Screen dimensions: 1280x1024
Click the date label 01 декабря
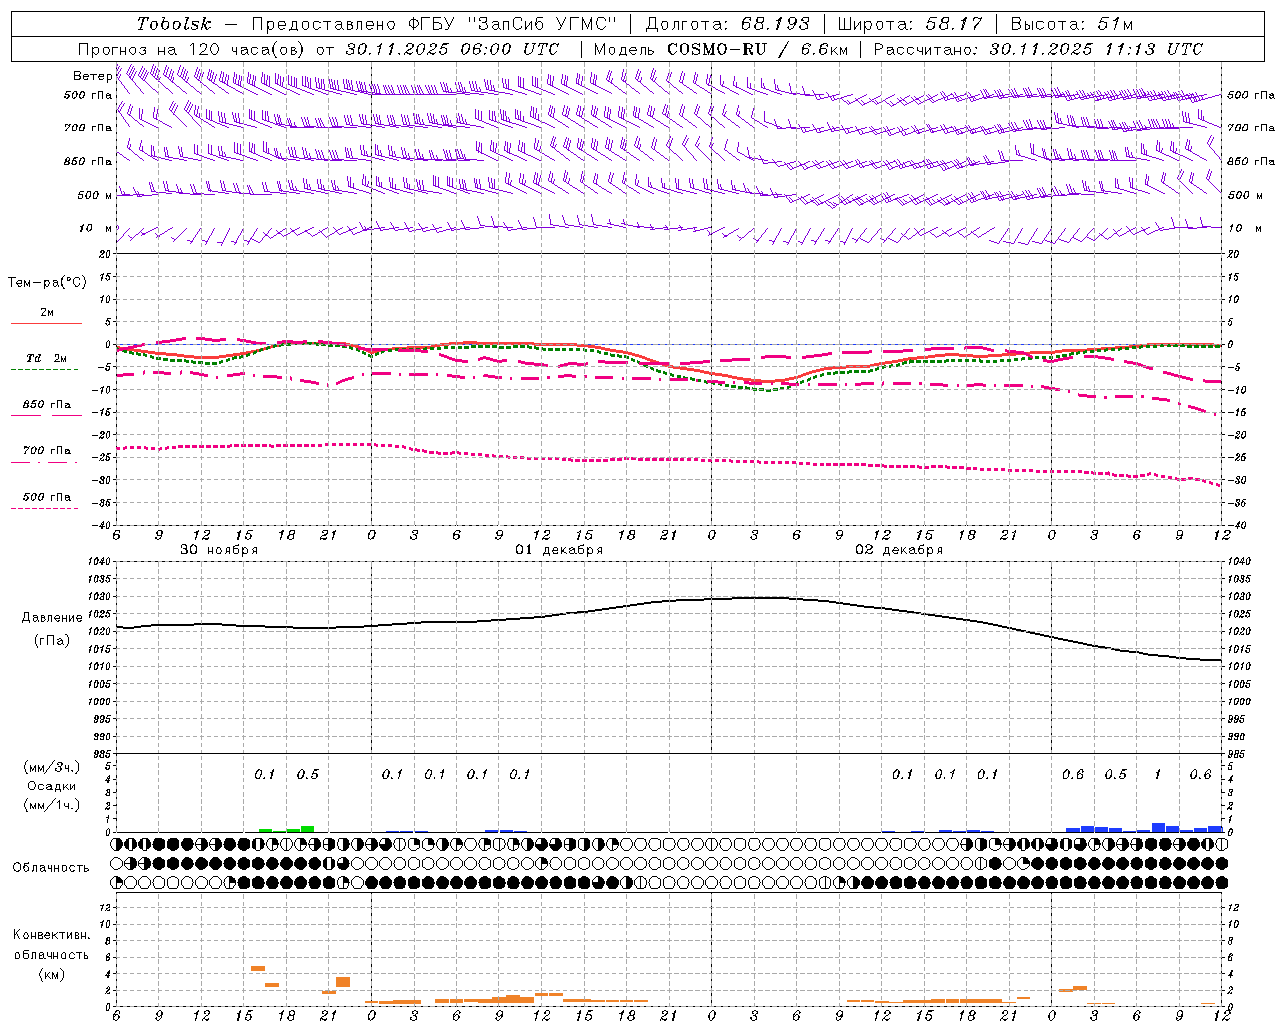tap(559, 550)
